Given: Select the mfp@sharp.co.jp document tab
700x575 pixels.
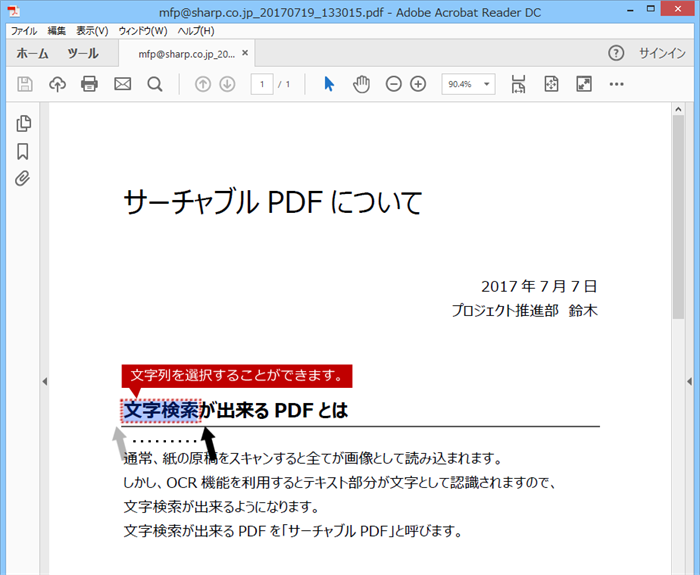Looking at the screenshot, I should (x=186, y=54).
